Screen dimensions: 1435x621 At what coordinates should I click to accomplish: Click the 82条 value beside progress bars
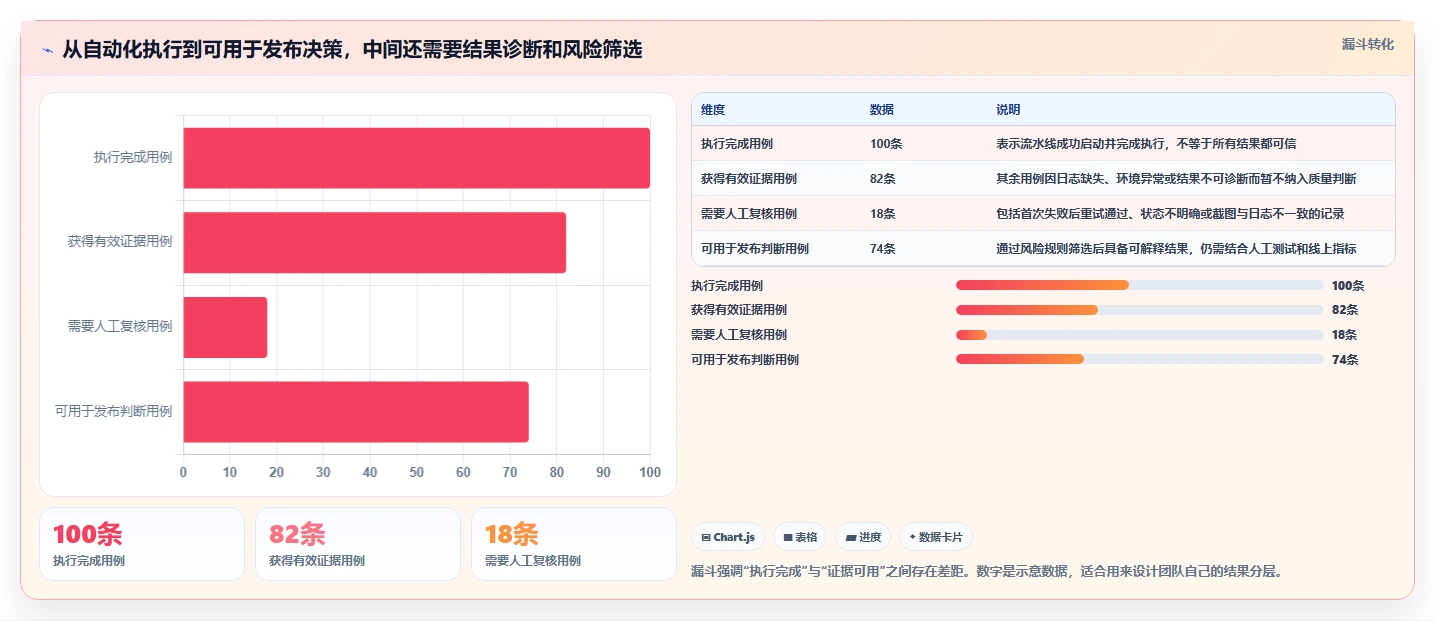pos(1345,310)
